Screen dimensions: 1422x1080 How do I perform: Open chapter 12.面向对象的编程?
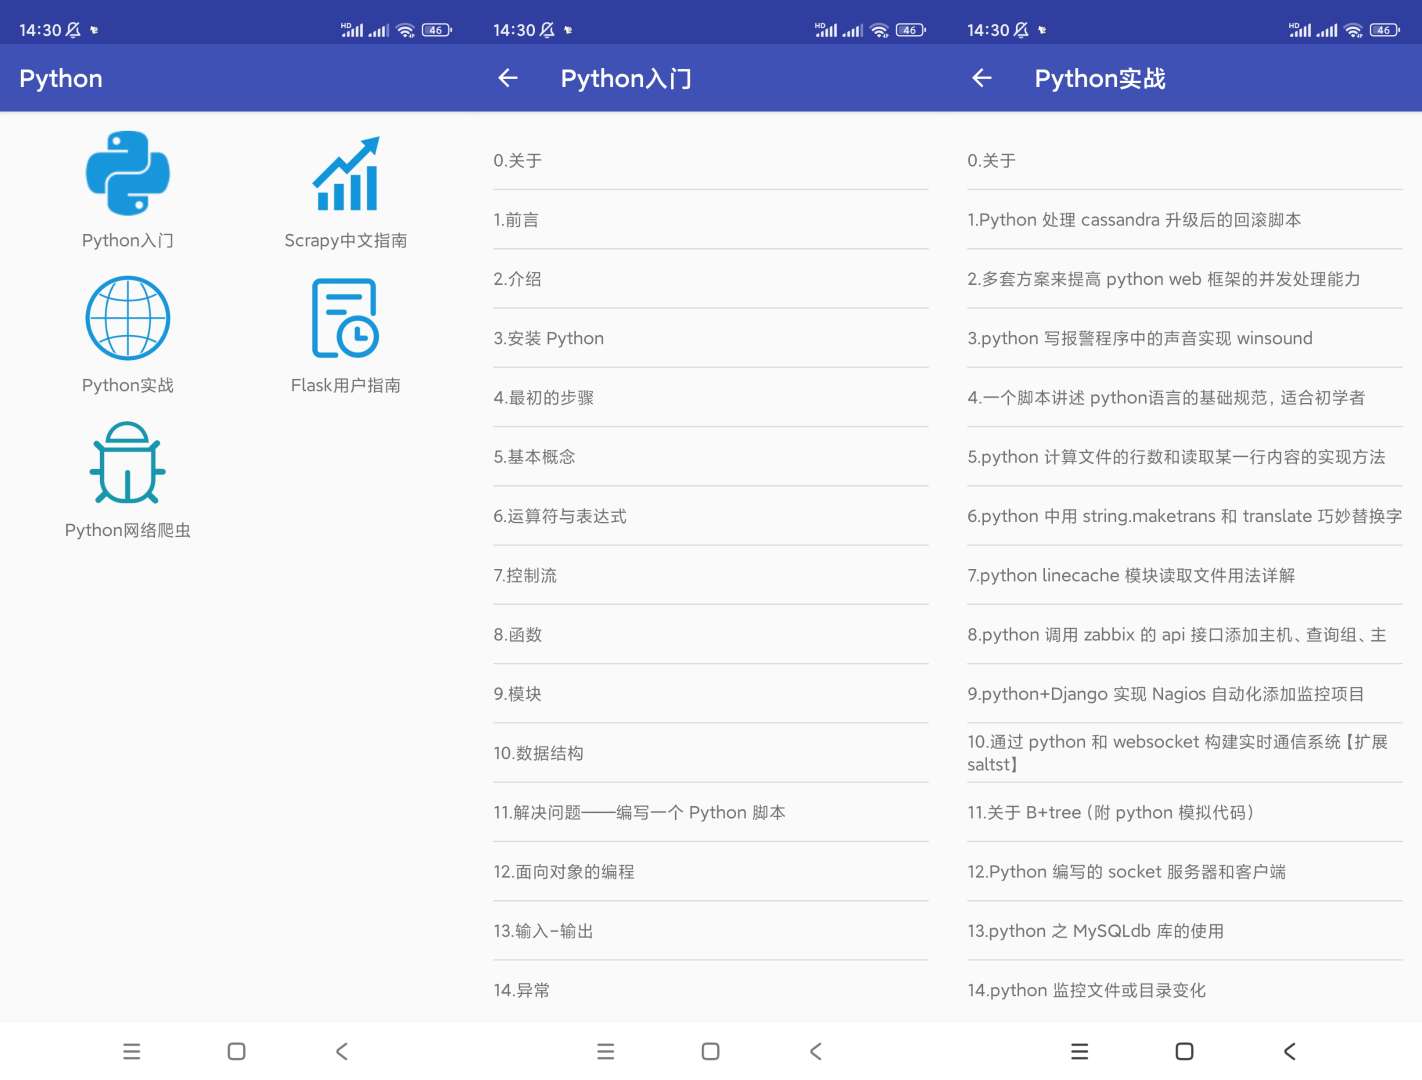pos(711,871)
